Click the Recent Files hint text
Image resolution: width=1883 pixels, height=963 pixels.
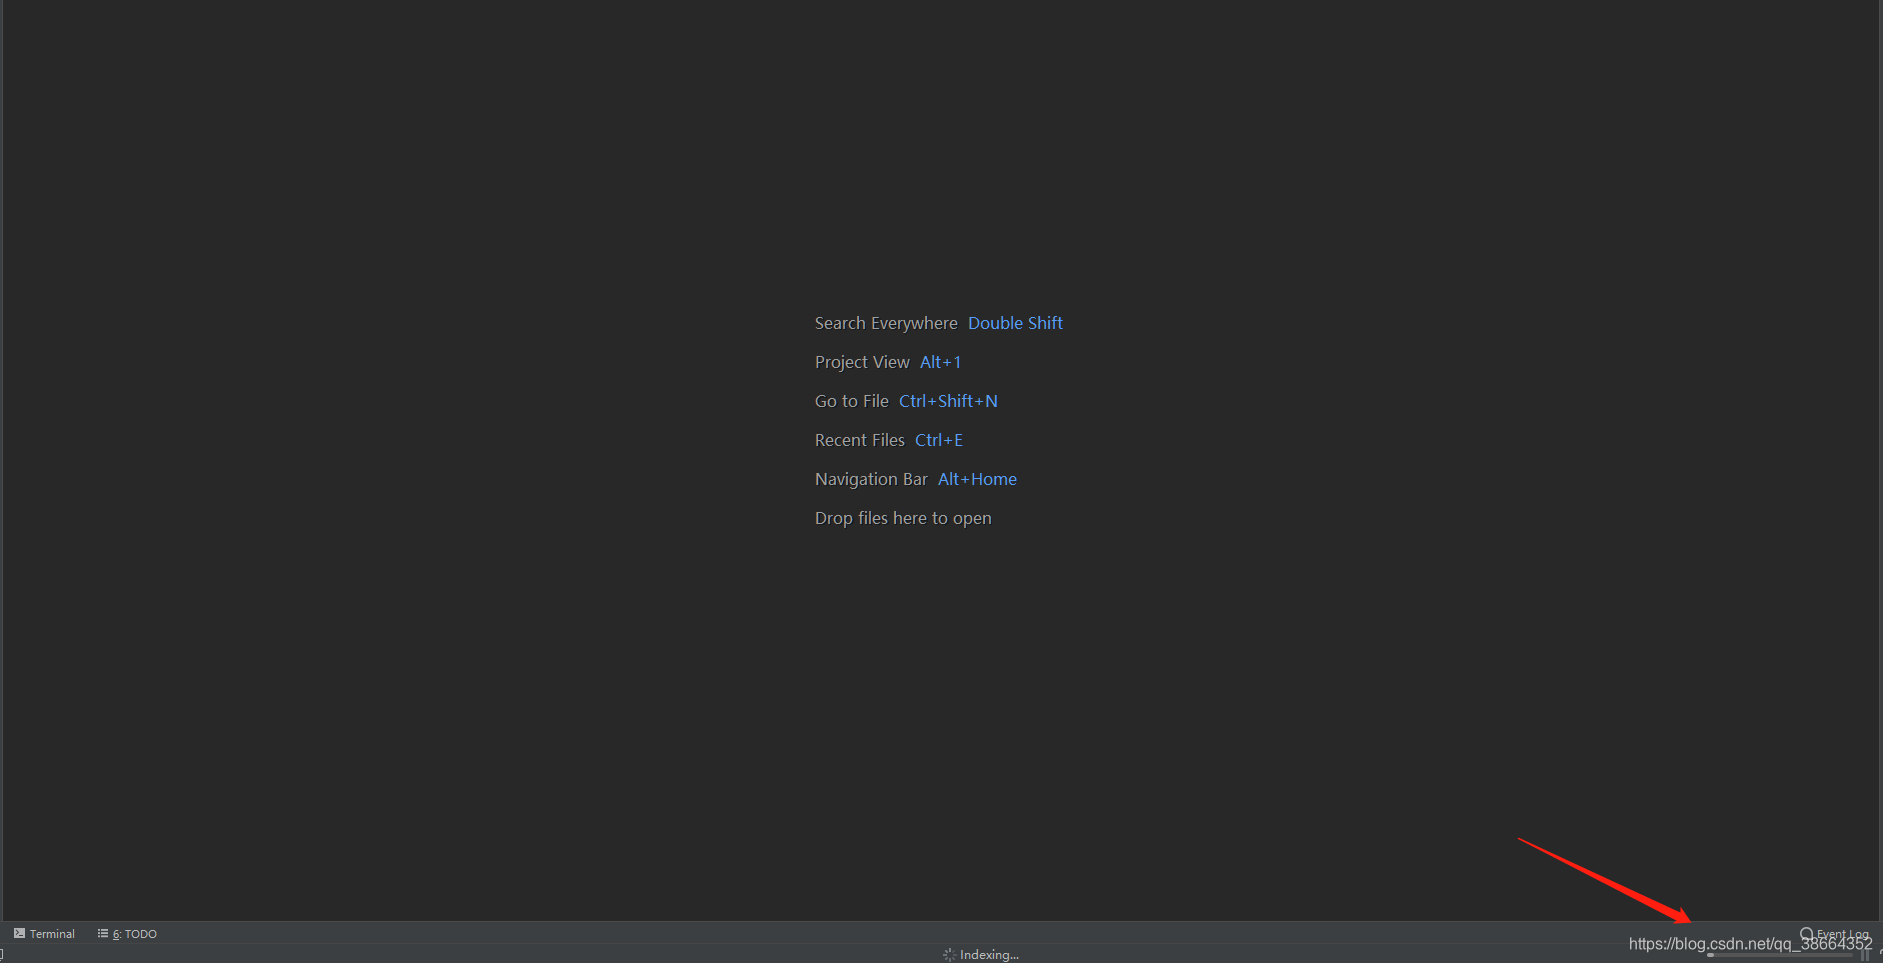pyautogui.click(x=860, y=440)
